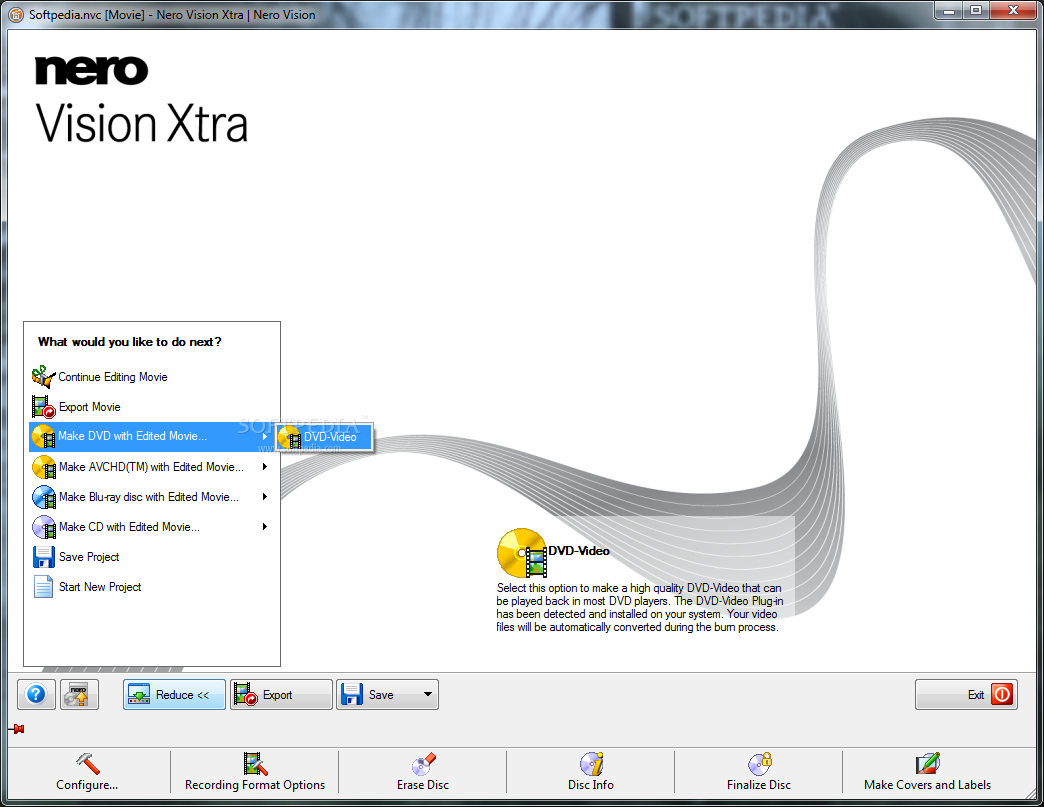
Task: Maximize the Nero Vision window
Action: (976, 10)
